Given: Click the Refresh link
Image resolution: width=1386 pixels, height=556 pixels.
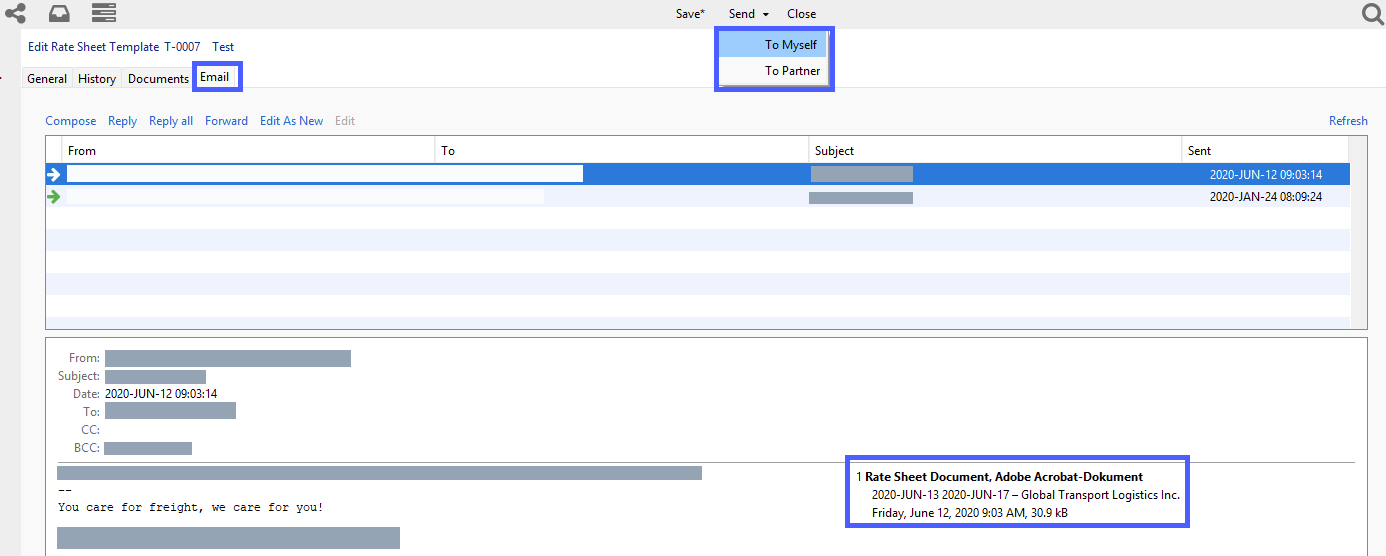Looking at the screenshot, I should click(x=1348, y=121).
